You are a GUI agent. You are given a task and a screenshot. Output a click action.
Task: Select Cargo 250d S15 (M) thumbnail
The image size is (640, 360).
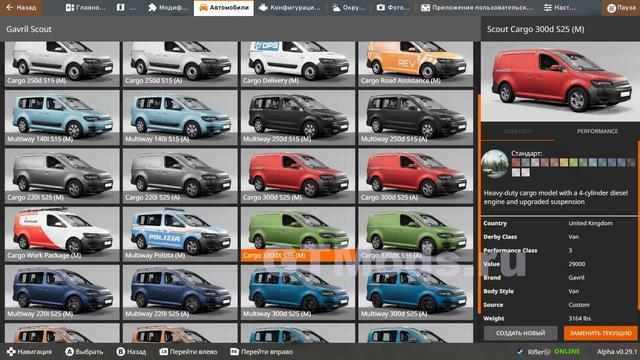point(62,64)
